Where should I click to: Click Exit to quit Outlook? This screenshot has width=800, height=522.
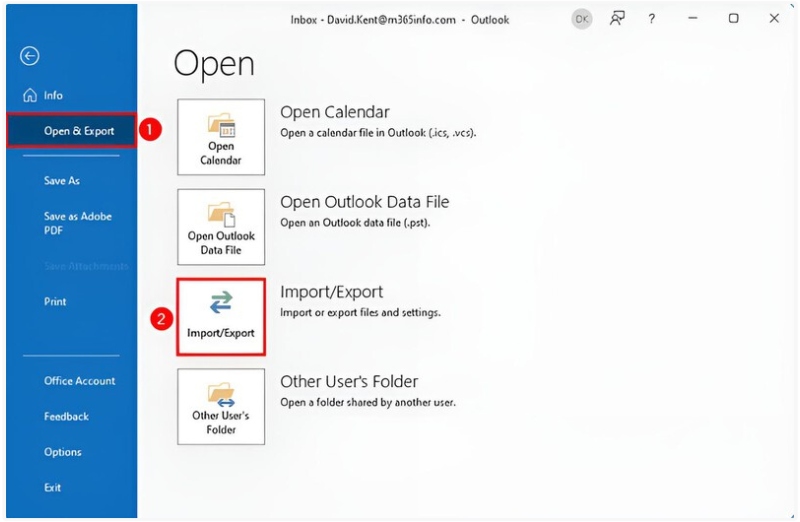(53, 487)
